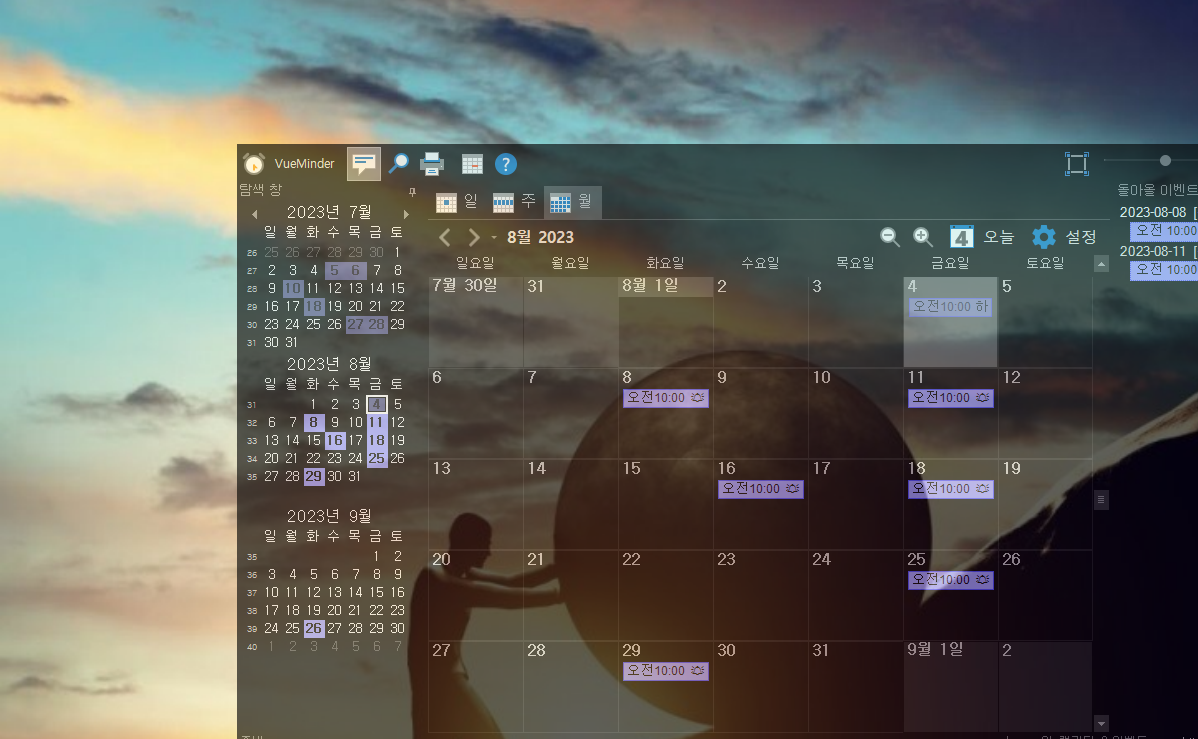Viewport: 1198px width, 739px height.
Task: Select September 26 in the mini calendar
Action: tap(313, 628)
